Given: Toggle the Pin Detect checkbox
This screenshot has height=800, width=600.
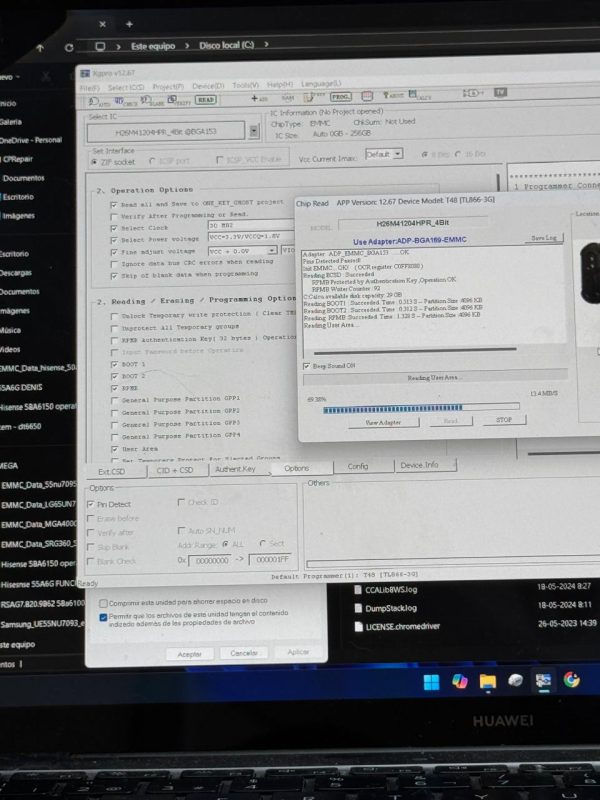Looking at the screenshot, I should (x=91, y=504).
